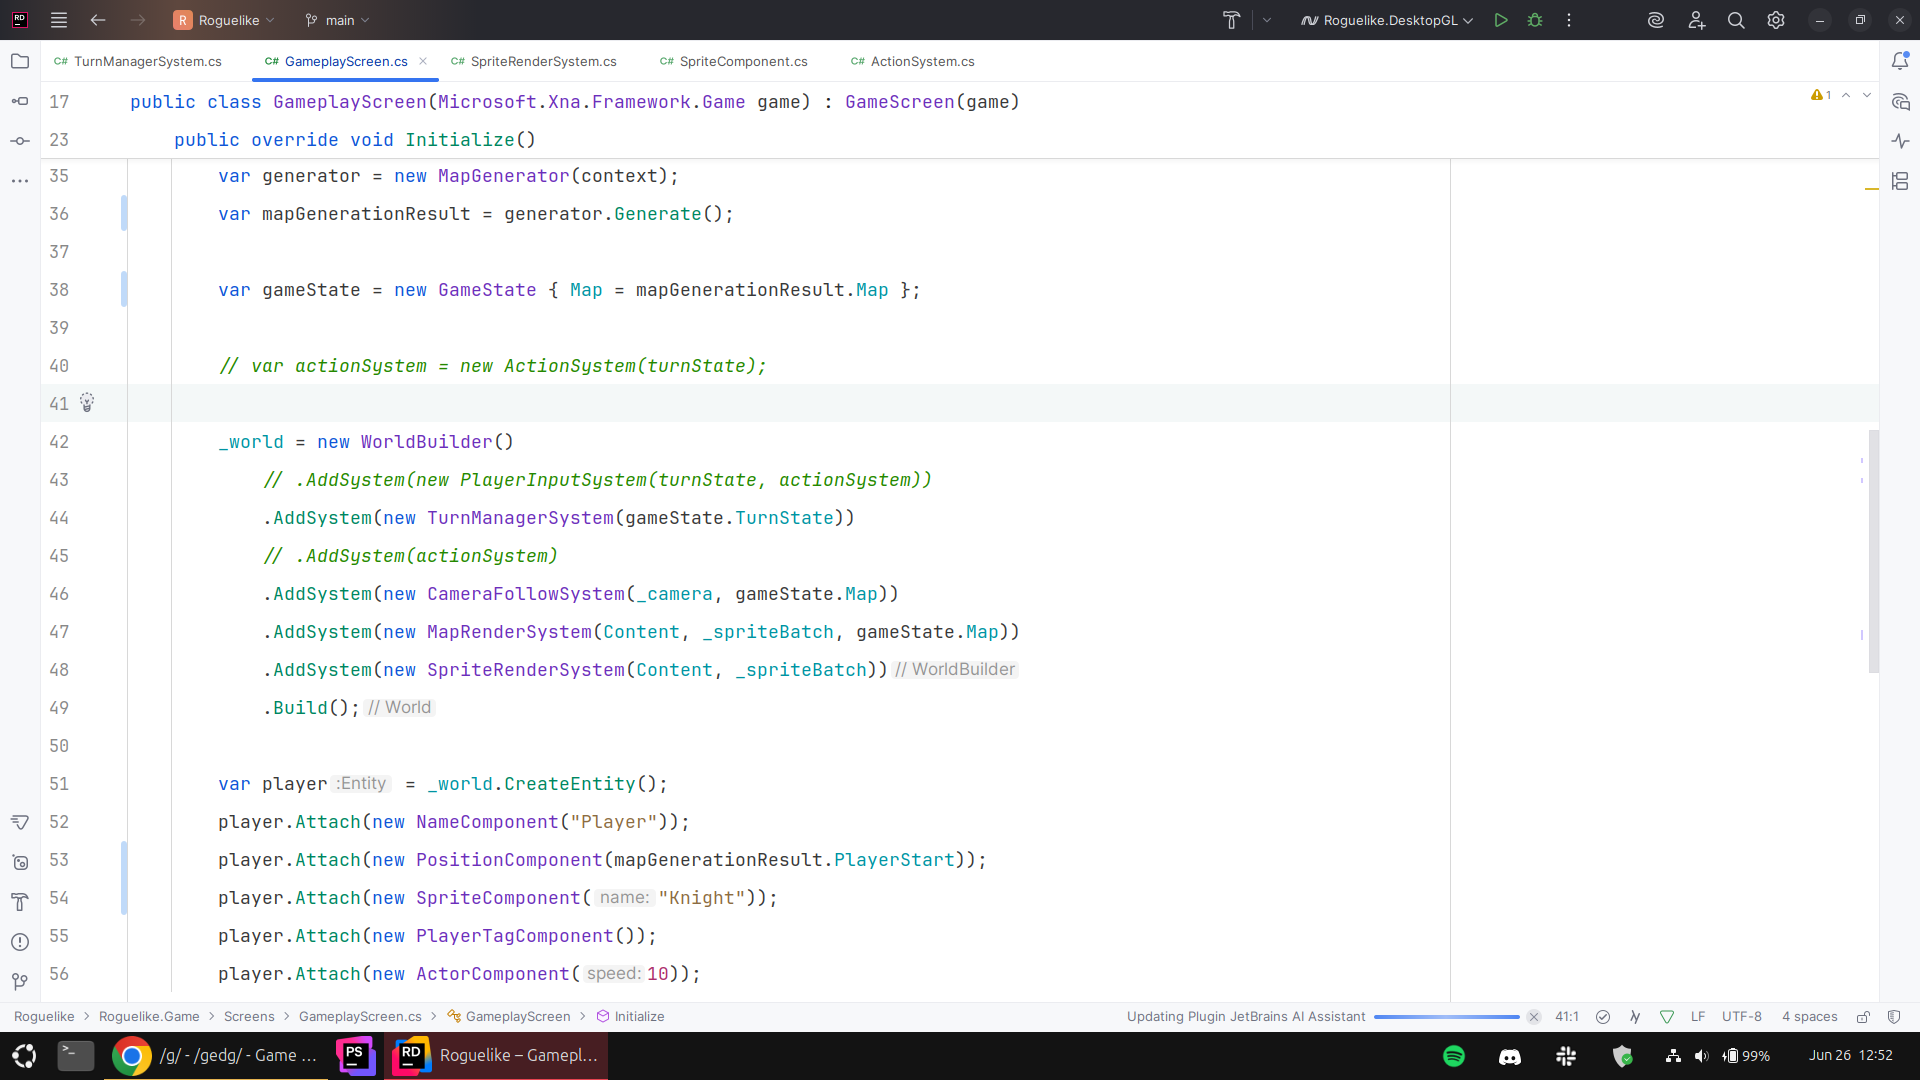Open Code With Me add-user icon
This screenshot has width=1920, height=1080.
[x=1697, y=20]
